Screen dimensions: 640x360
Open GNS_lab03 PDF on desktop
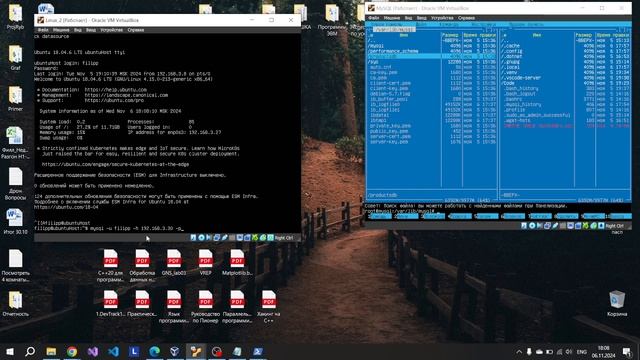(x=174, y=262)
